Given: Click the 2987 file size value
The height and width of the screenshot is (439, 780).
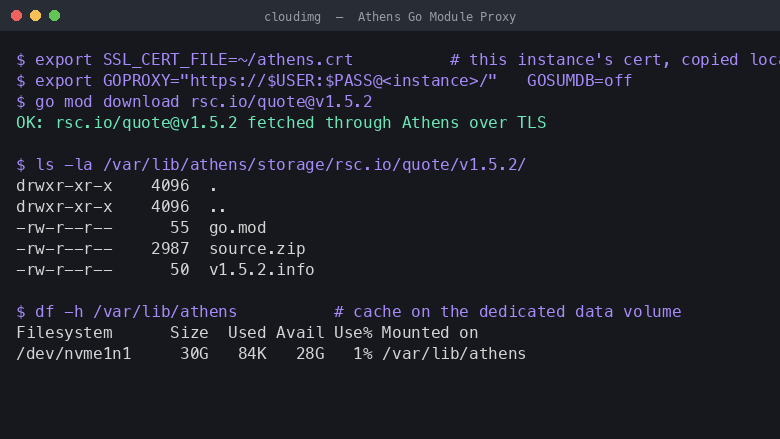Looking at the screenshot, I should click(x=170, y=249).
